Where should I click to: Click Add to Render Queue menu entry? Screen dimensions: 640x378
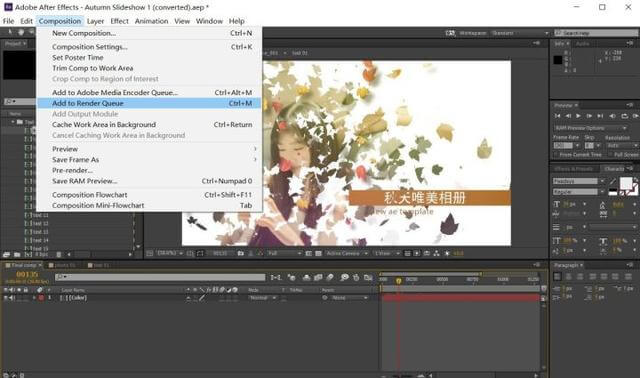[x=149, y=103]
